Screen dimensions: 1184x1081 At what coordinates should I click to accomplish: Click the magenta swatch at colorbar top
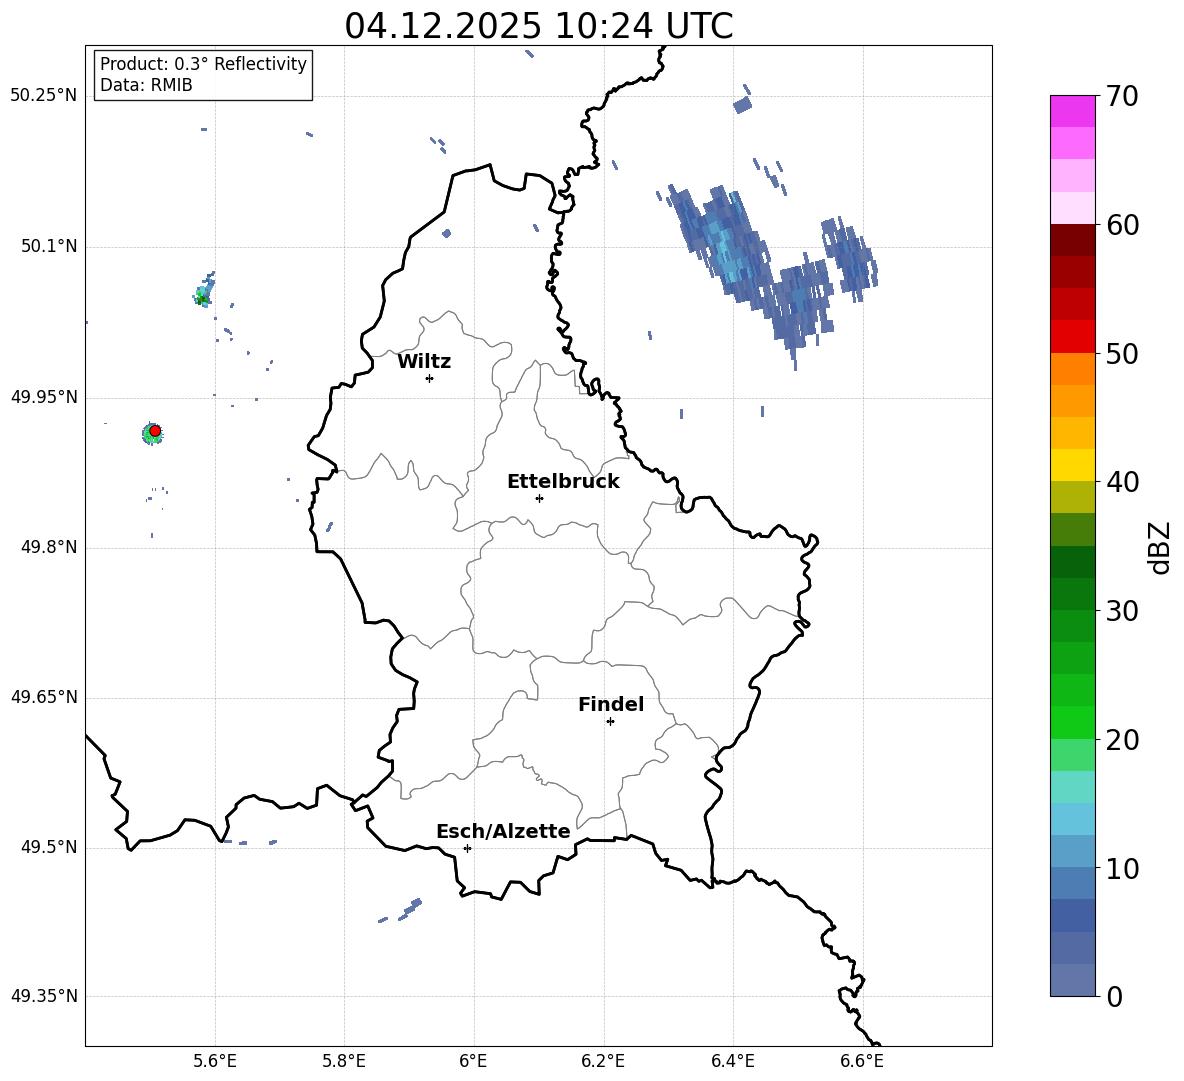coord(1073,111)
